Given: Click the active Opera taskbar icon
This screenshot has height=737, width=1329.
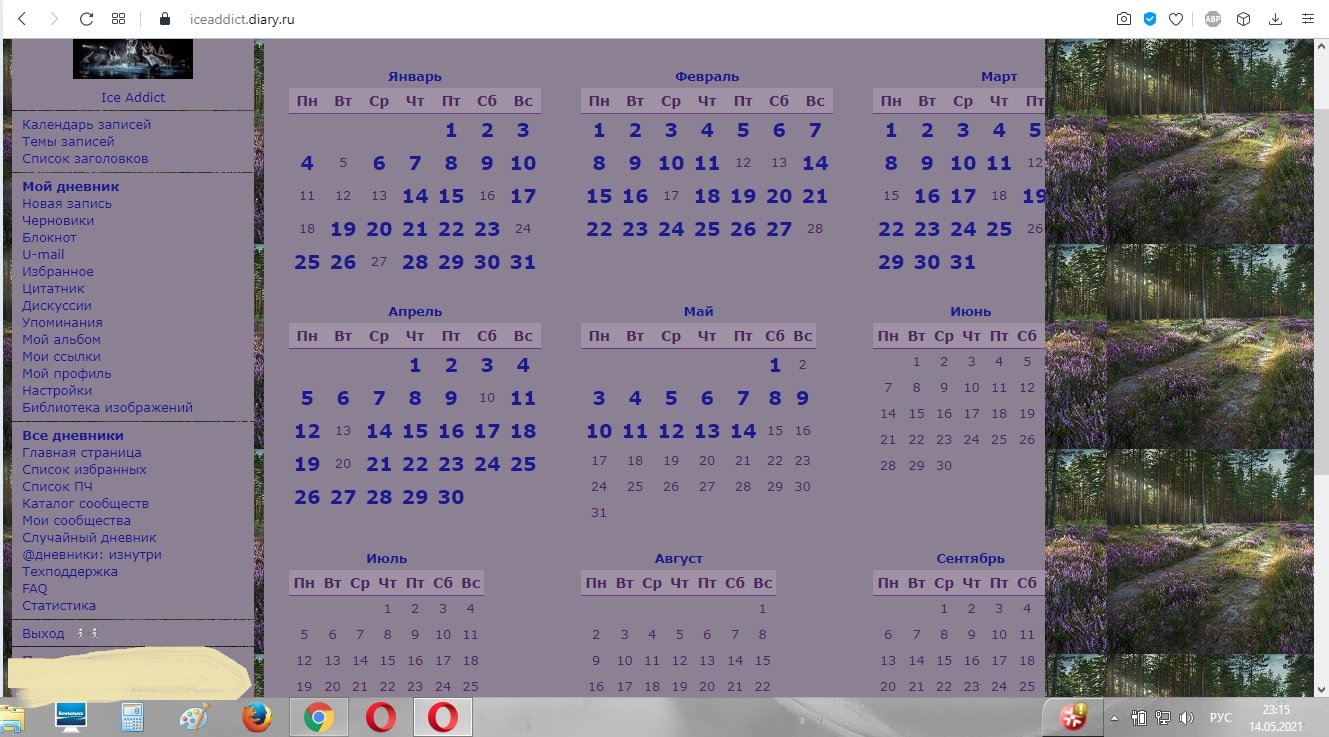Looking at the screenshot, I should [x=443, y=717].
